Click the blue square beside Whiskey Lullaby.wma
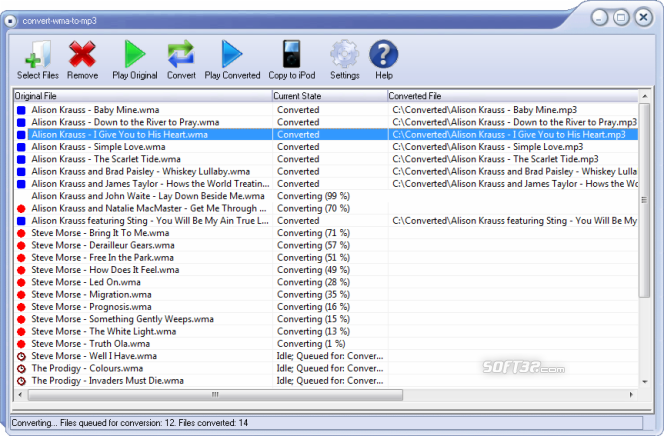 tap(21, 172)
